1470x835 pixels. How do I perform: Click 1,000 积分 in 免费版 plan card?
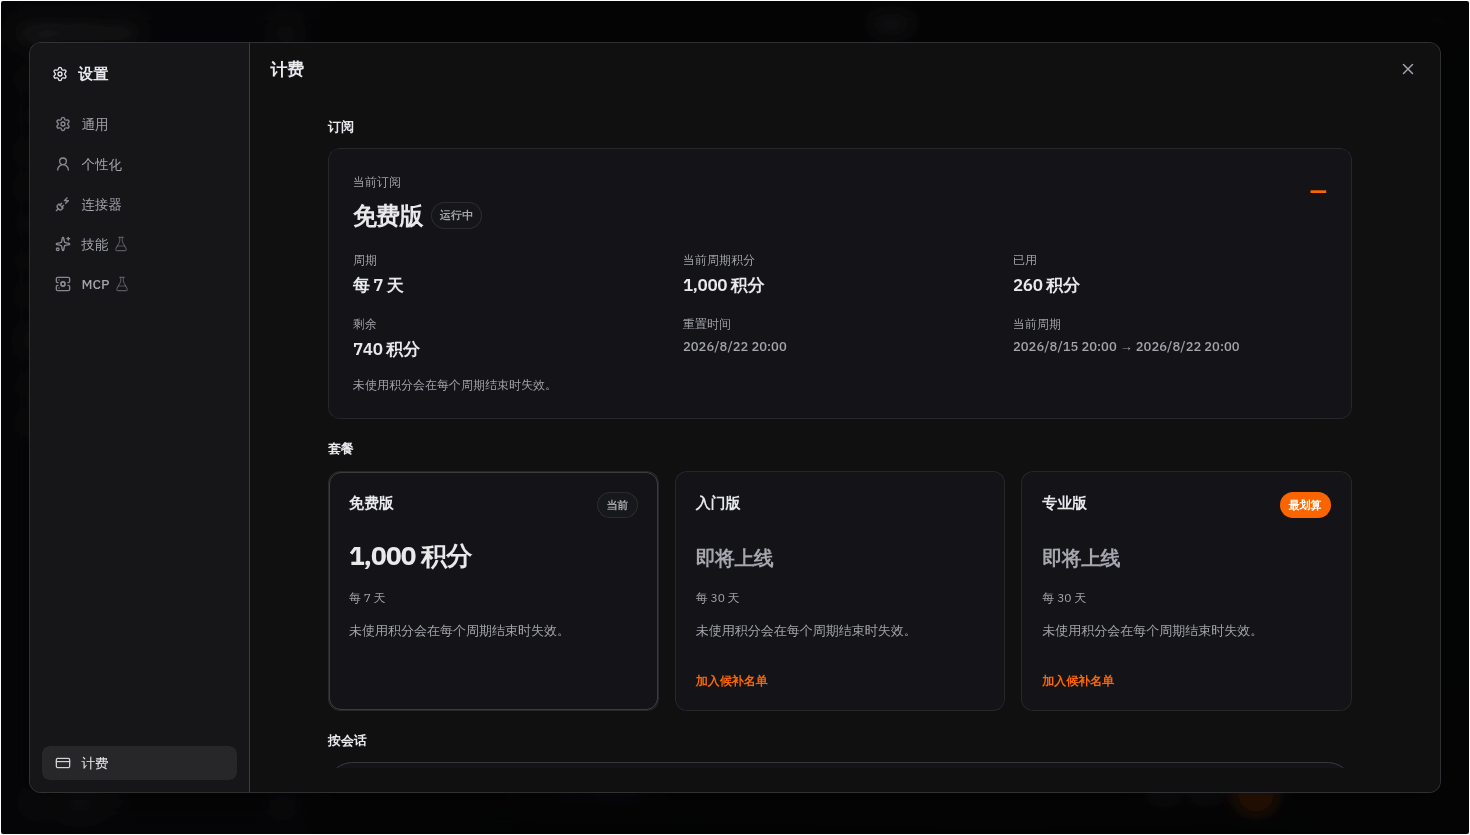point(410,557)
